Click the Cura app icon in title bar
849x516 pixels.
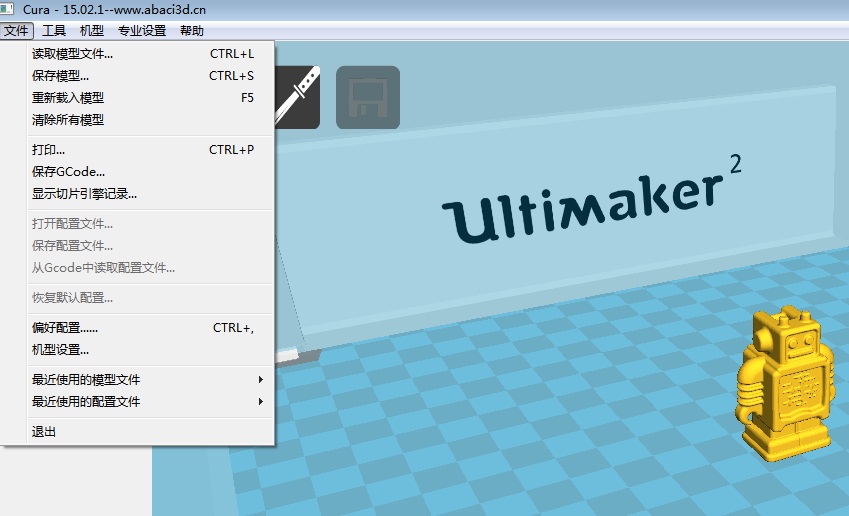(6, 9)
